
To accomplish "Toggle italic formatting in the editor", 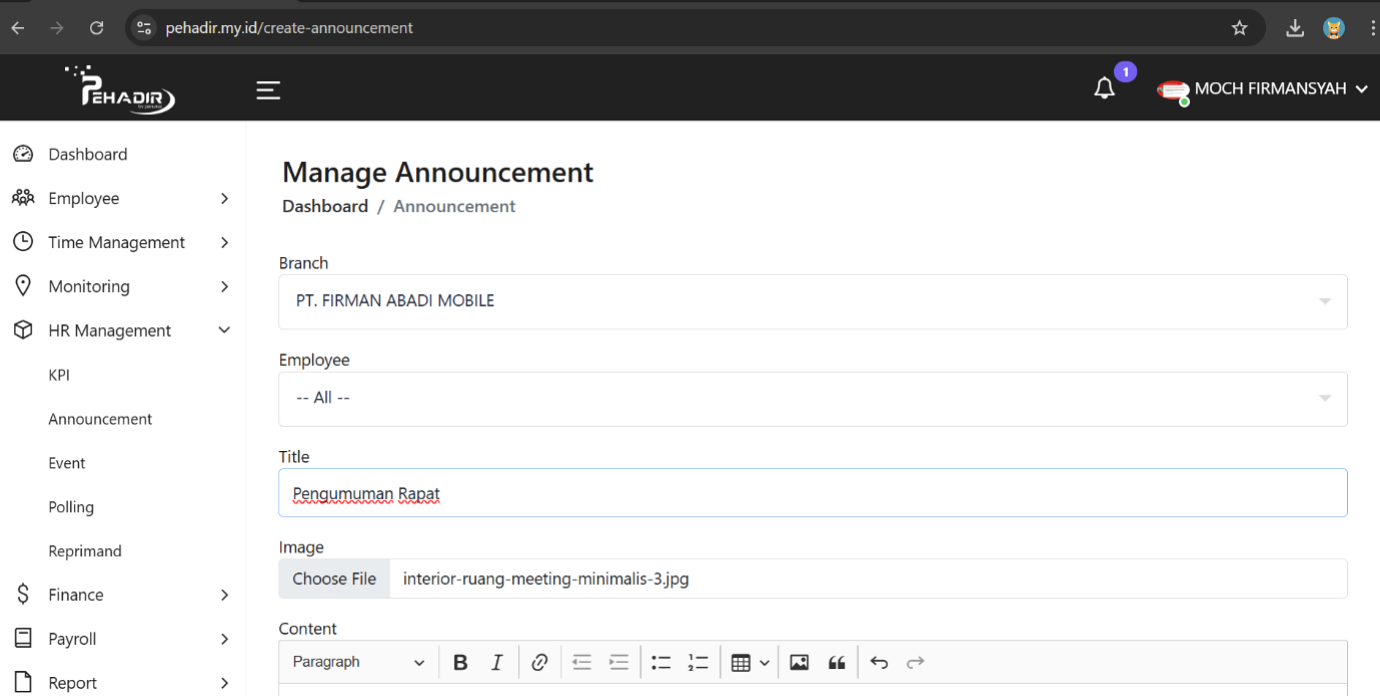I will tap(497, 661).
